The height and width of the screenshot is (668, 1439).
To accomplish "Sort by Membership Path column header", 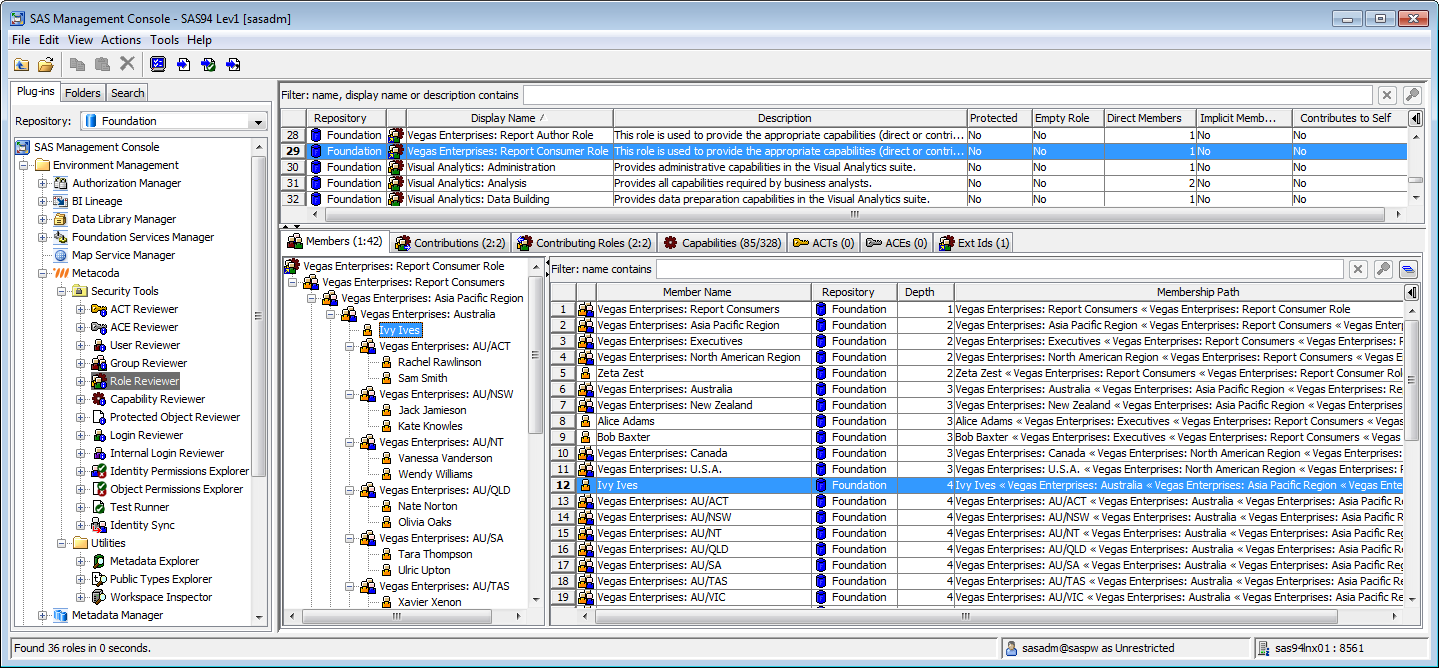I will coord(1179,292).
